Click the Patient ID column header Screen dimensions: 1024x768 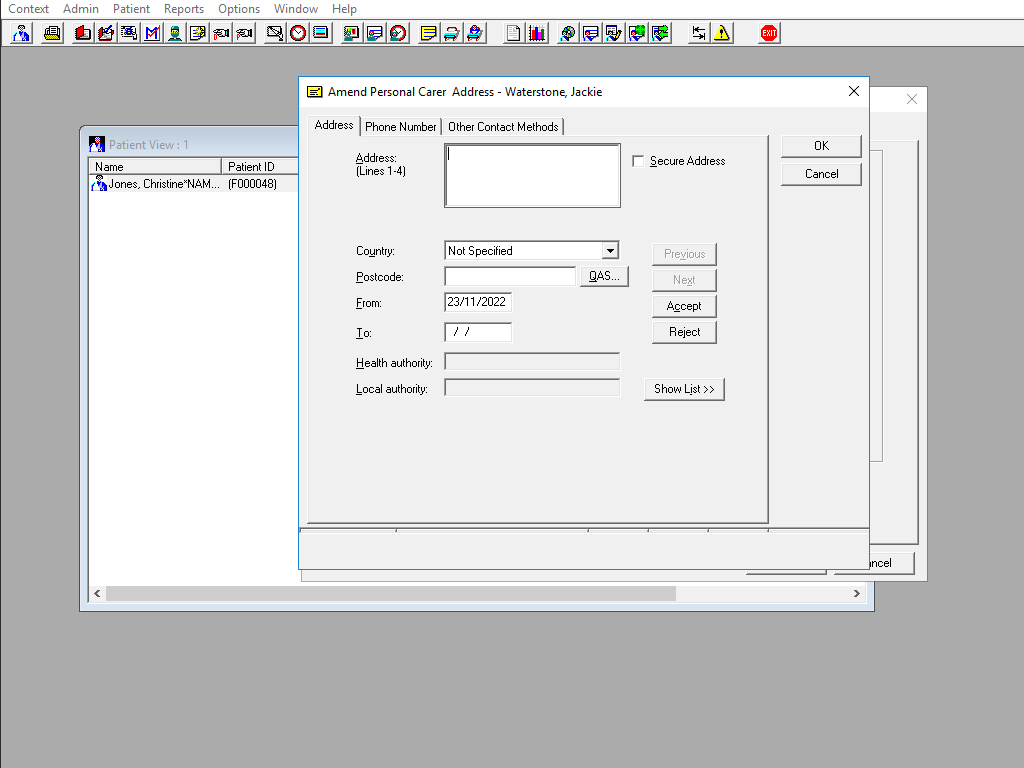coord(260,167)
